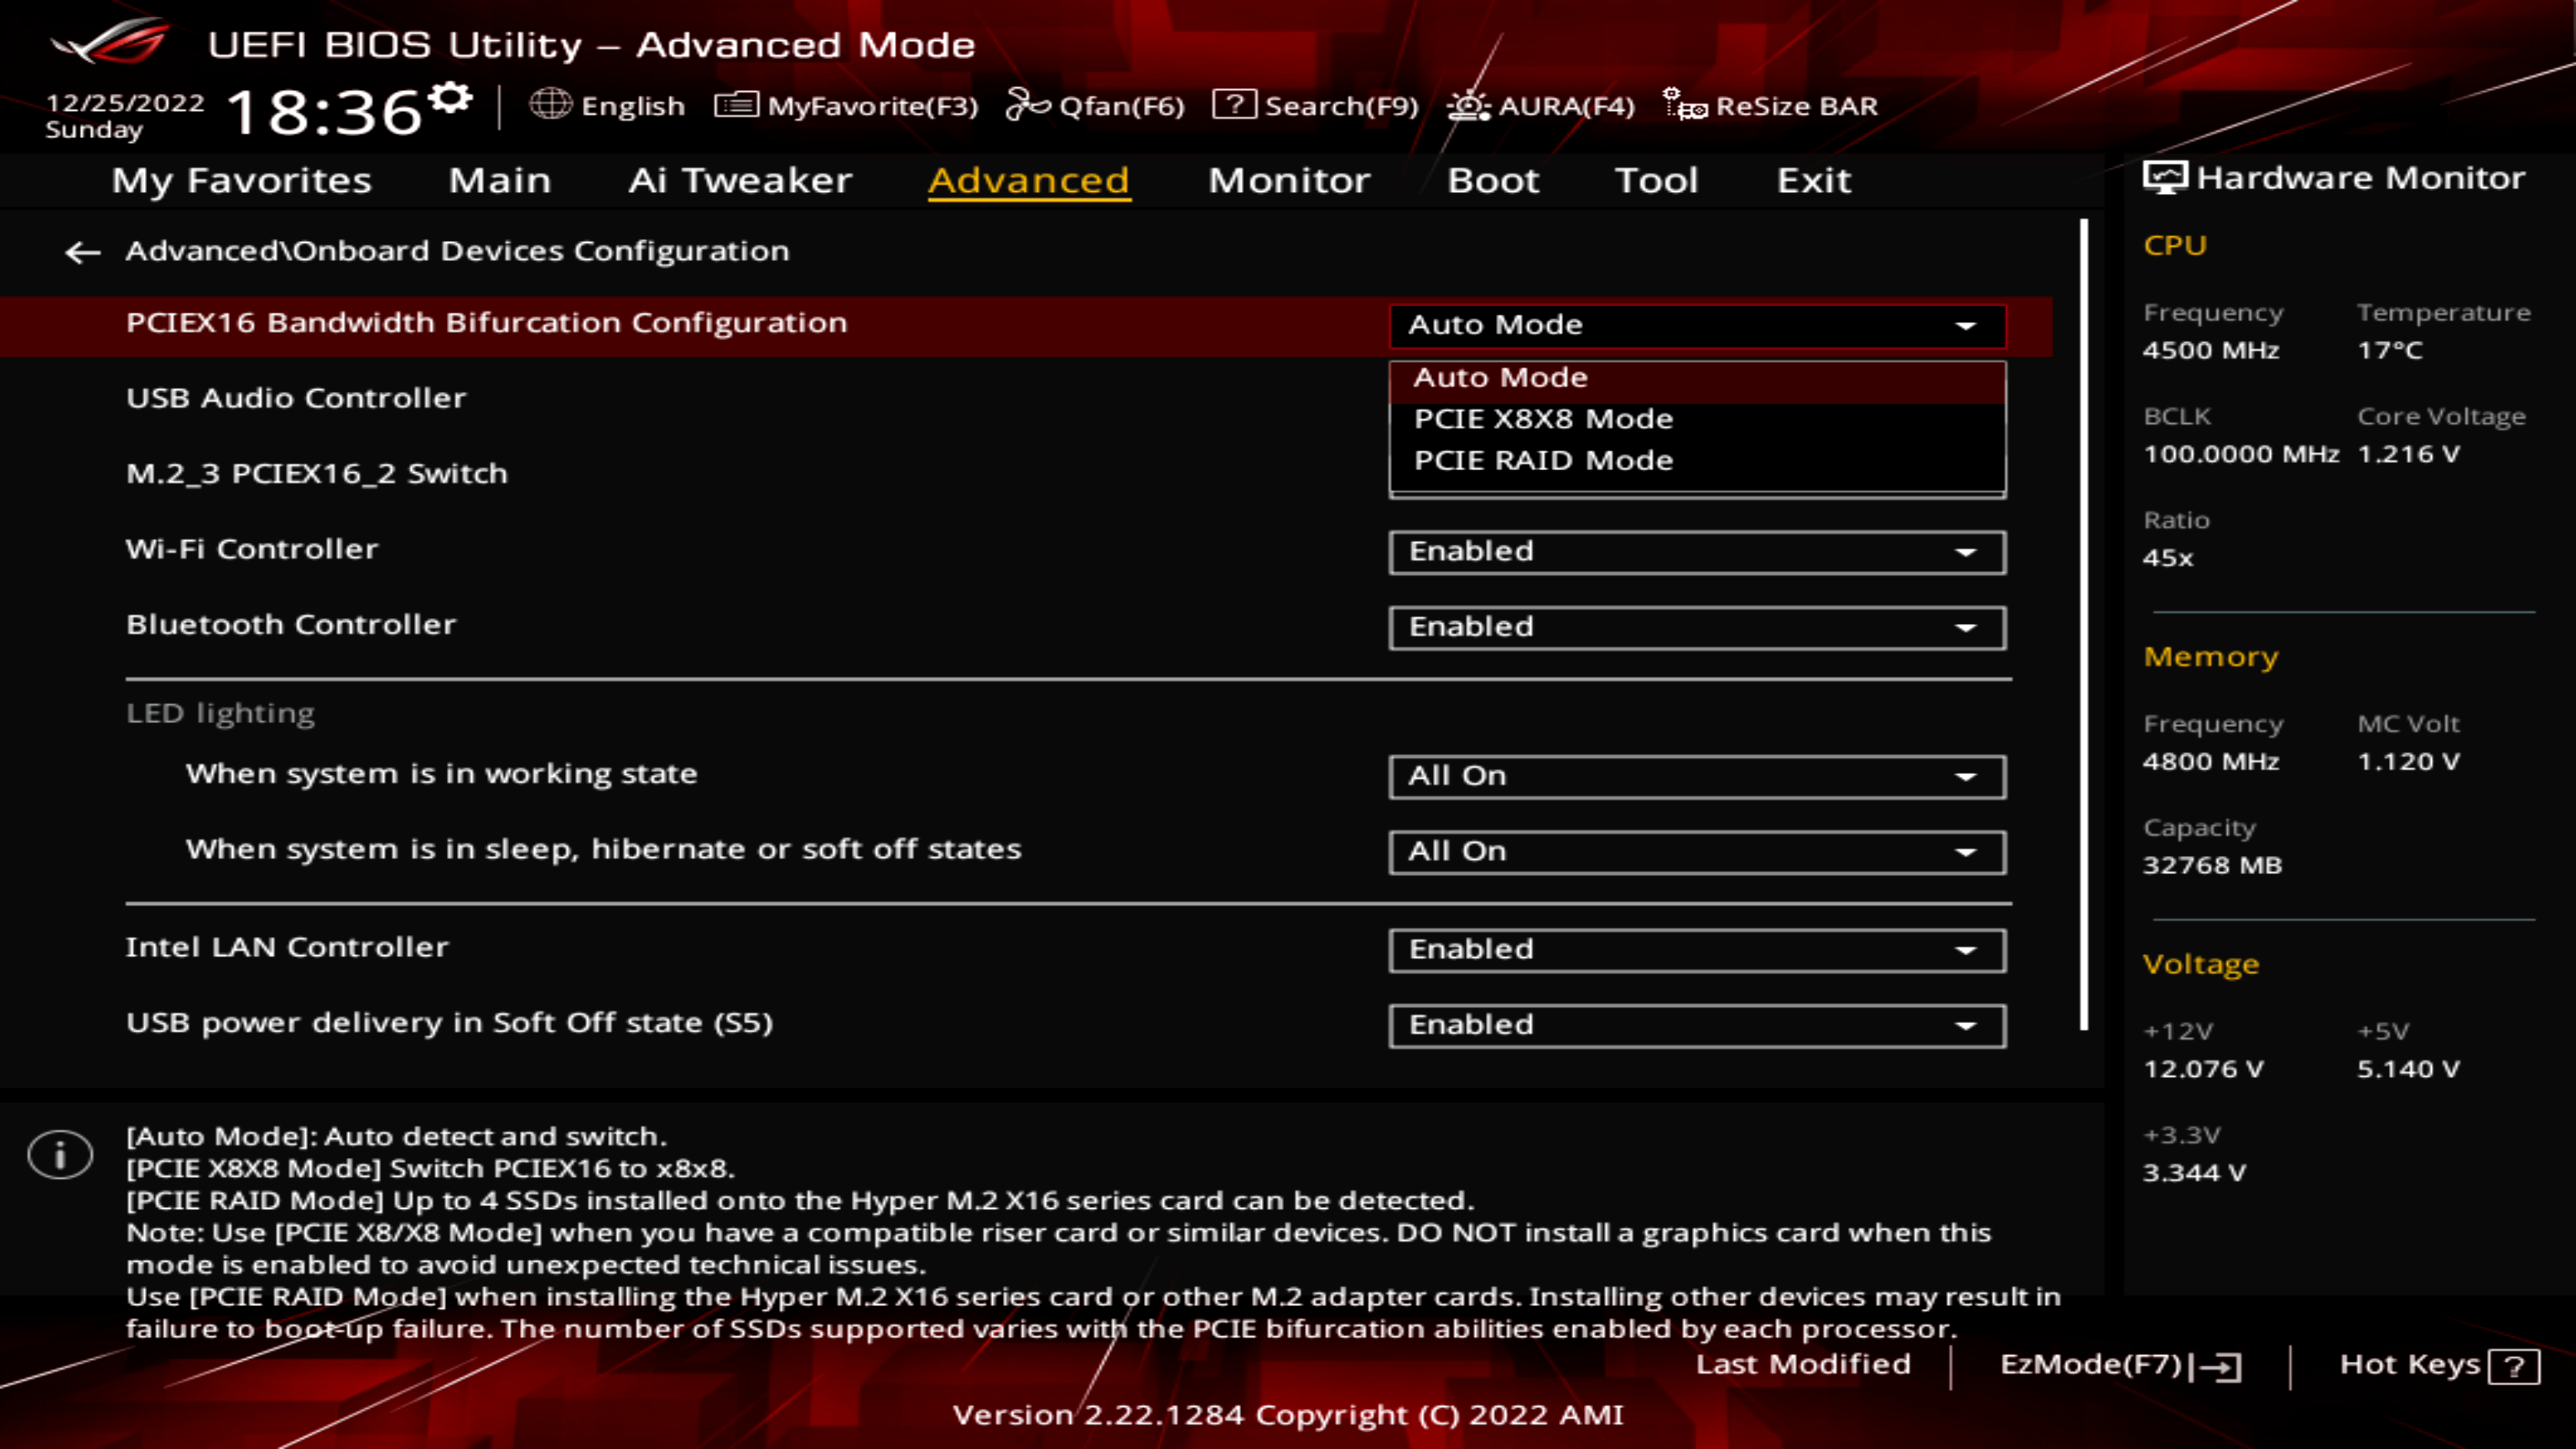Viewport: 2576px width, 1449px height.
Task: Open the MyFavorite(F3) icon
Action: click(x=736, y=105)
